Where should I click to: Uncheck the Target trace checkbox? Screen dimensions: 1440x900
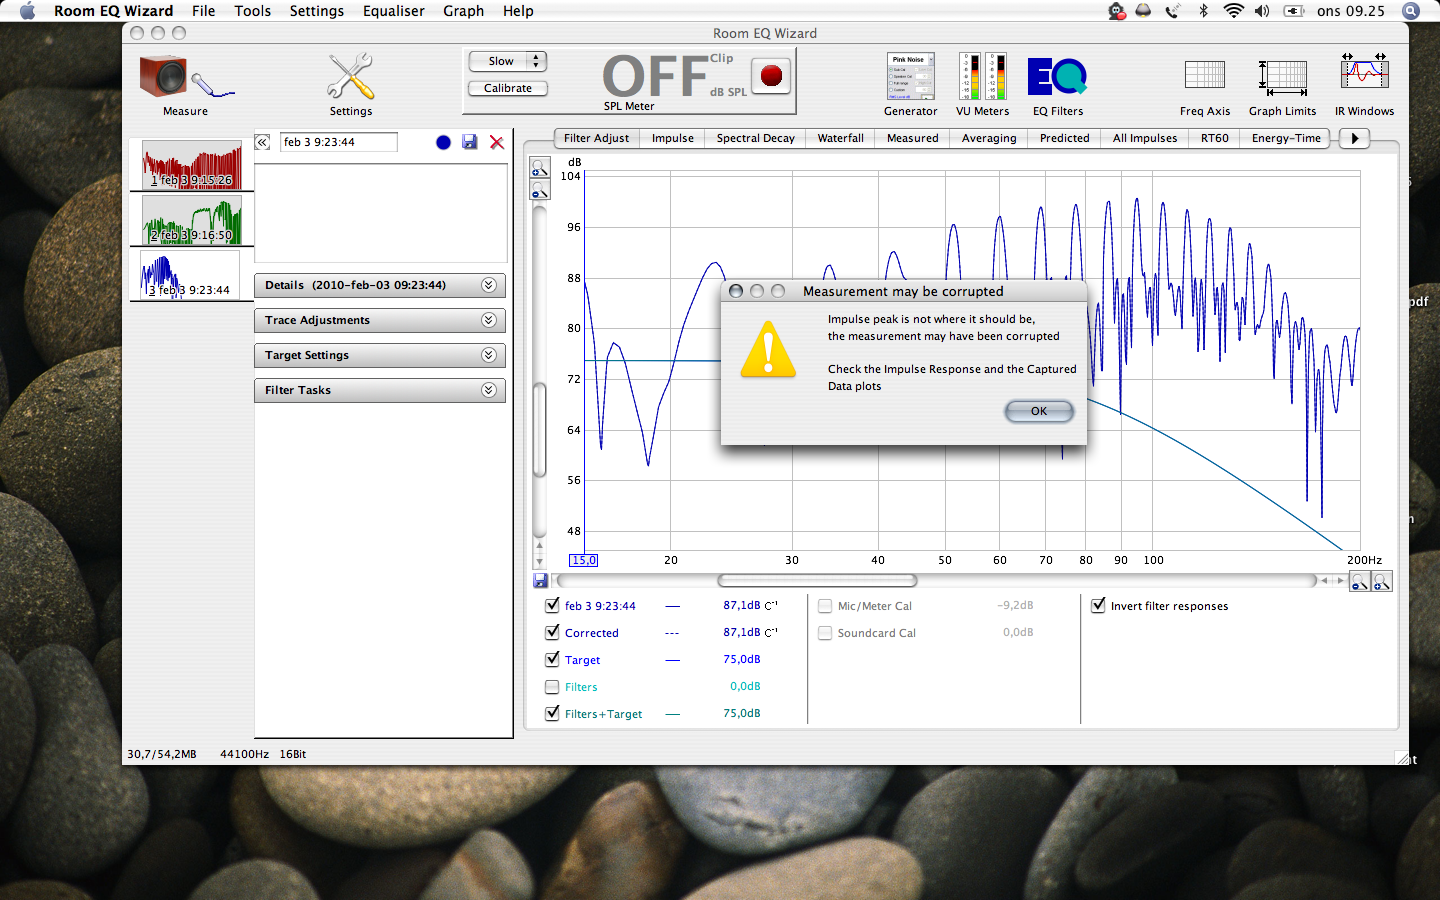pyautogui.click(x=552, y=659)
